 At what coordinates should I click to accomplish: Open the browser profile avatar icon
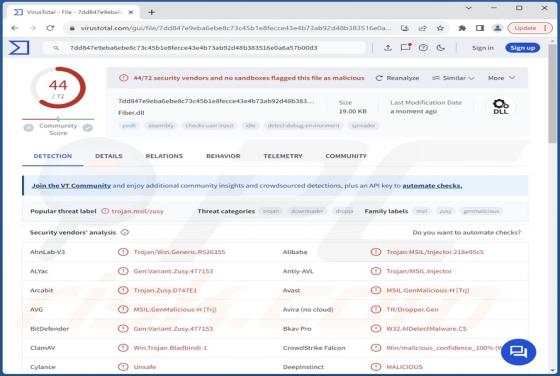tap(497, 28)
